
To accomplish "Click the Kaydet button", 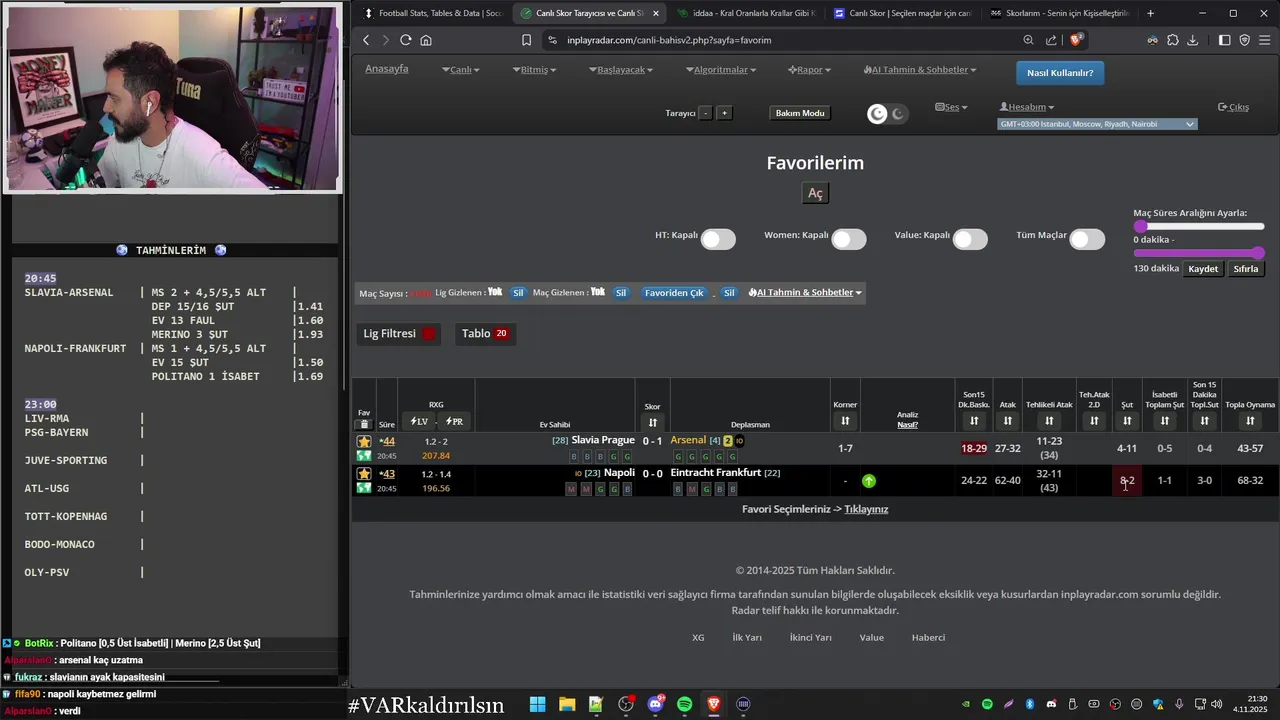I will (1203, 269).
